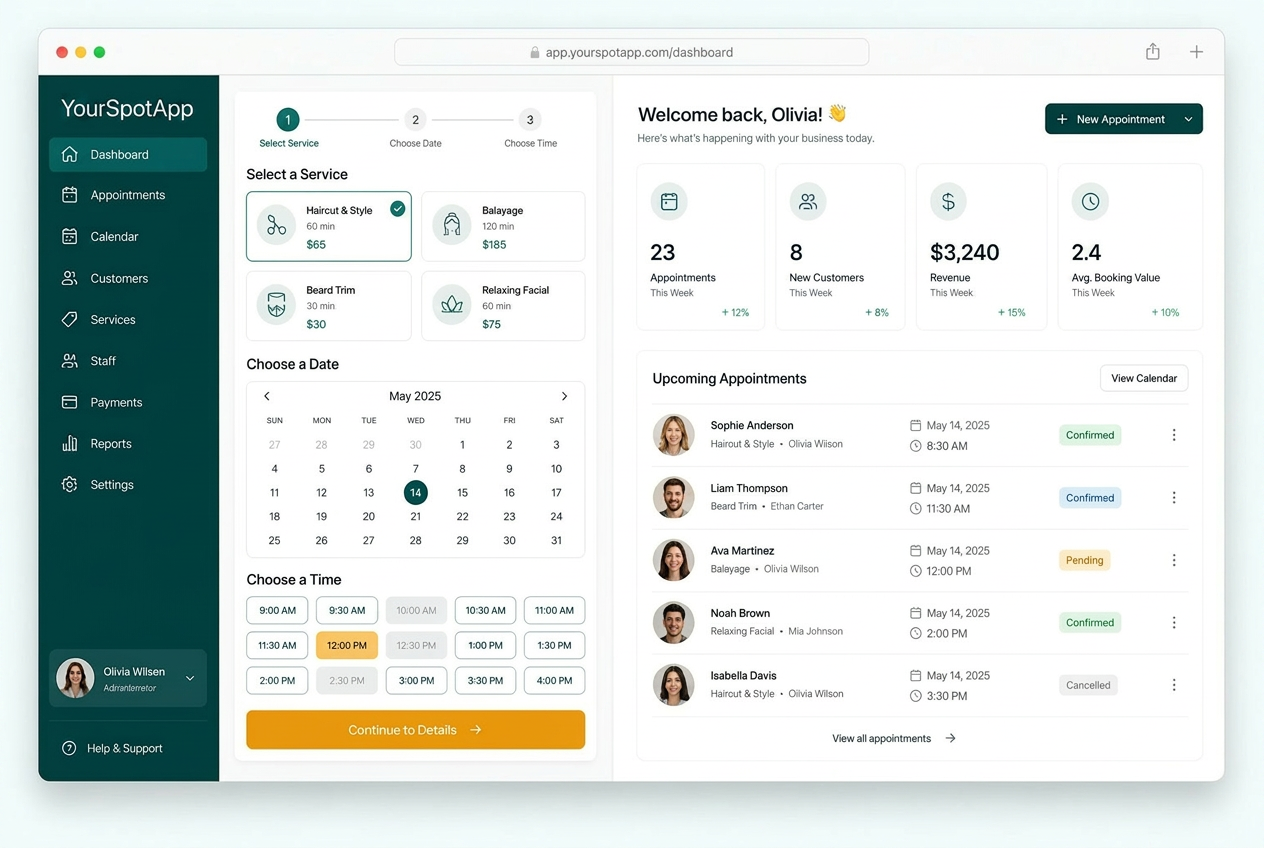Open more options for Liam Thompson appointment

pyautogui.click(x=1174, y=498)
